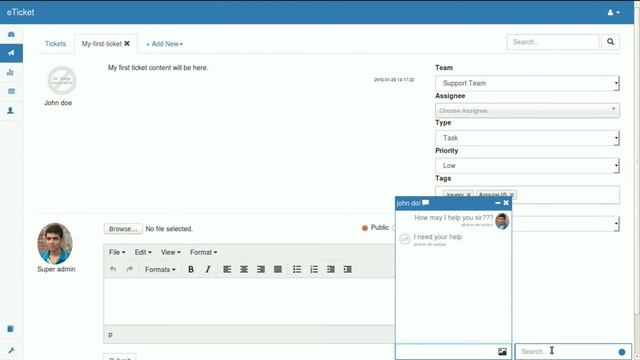
Task: Open the Team dropdown showing Support Team
Action: click(527, 83)
